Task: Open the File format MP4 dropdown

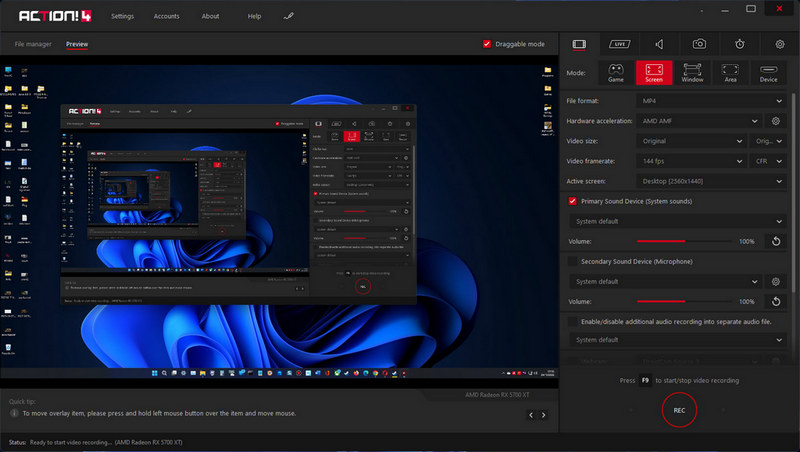Action: tap(711, 101)
